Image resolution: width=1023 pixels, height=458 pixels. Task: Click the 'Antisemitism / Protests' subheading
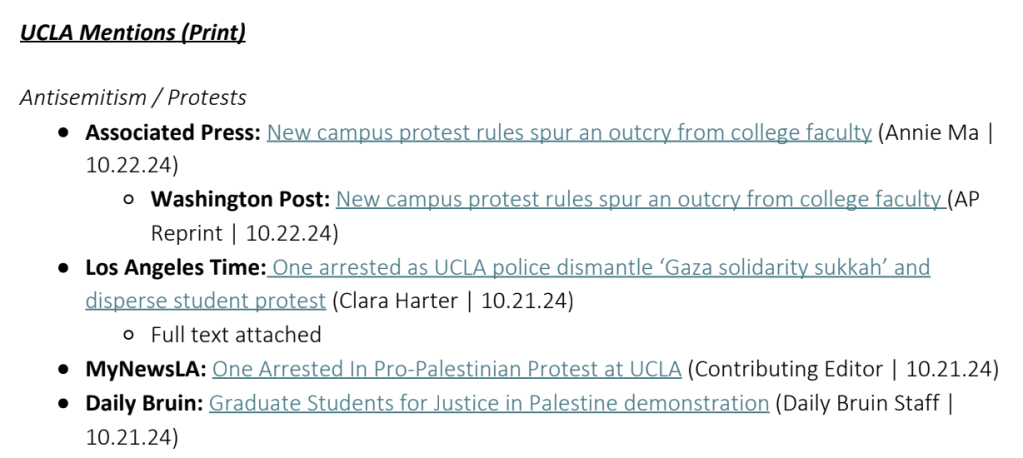pyautogui.click(x=133, y=98)
